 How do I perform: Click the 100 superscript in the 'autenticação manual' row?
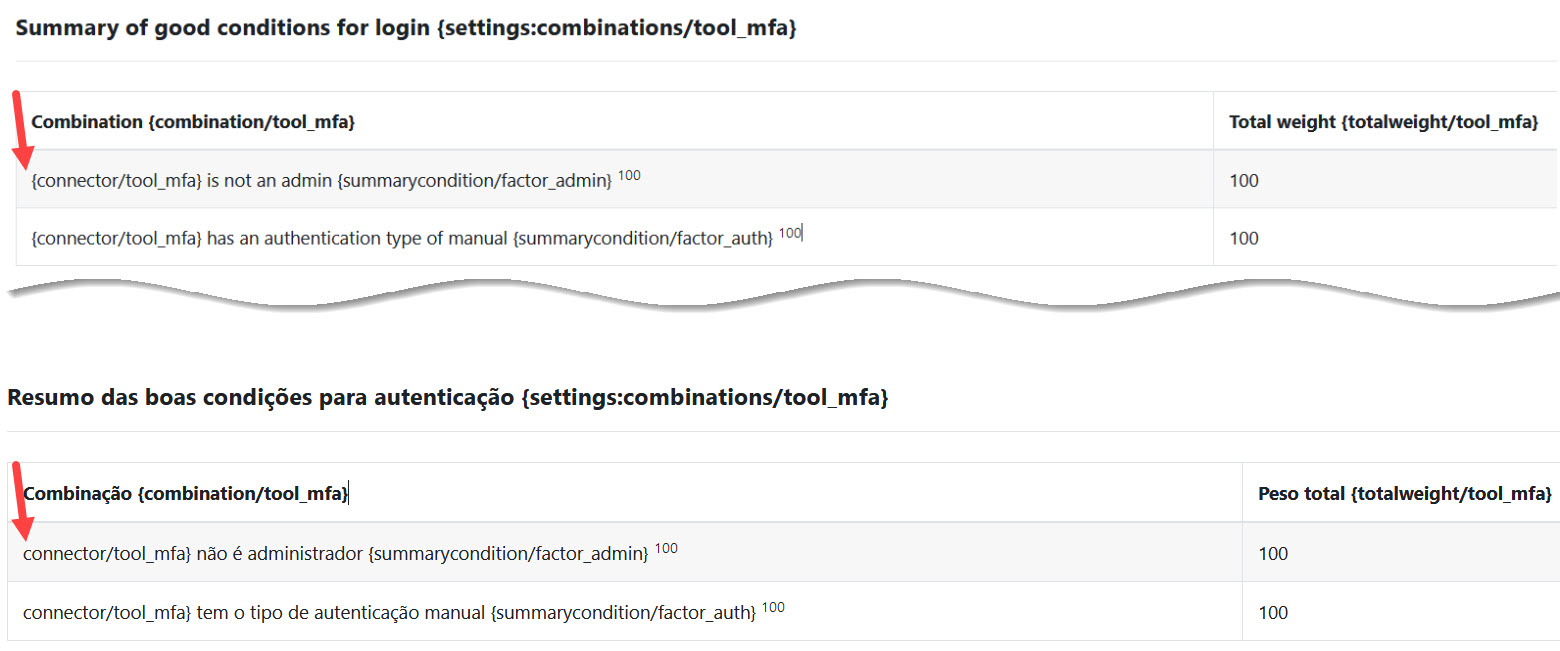pyautogui.click(x=773, y=607)
